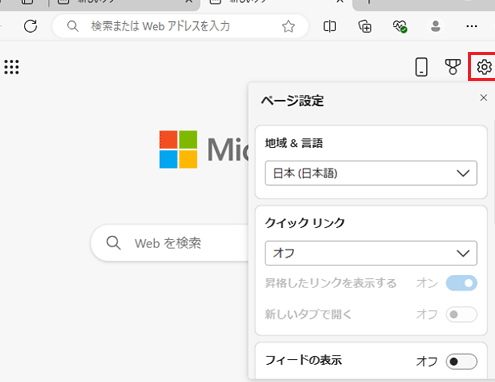Close the ページ設定 panel
This screenshot has width=495, height=382.
pos(483,98)
